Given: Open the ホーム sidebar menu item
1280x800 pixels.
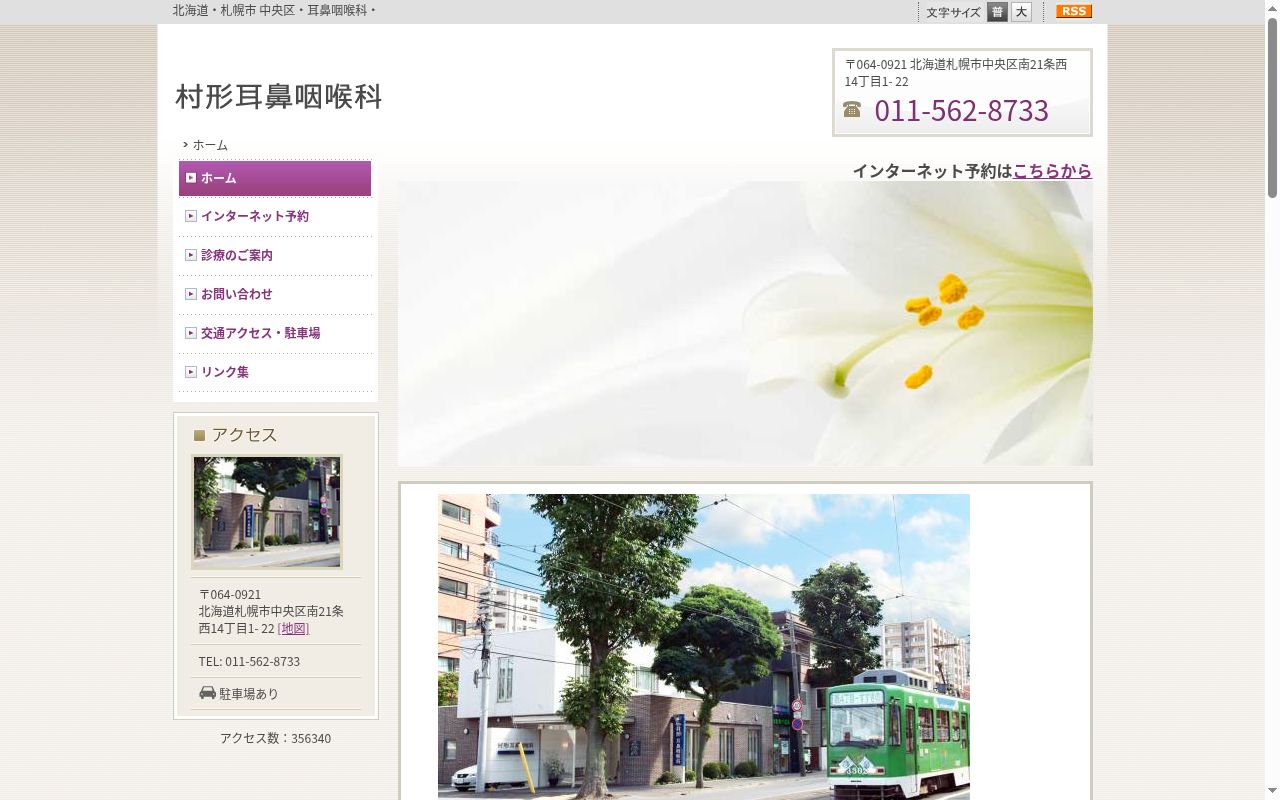Looking at the screenshot, I should click(275, 178).
